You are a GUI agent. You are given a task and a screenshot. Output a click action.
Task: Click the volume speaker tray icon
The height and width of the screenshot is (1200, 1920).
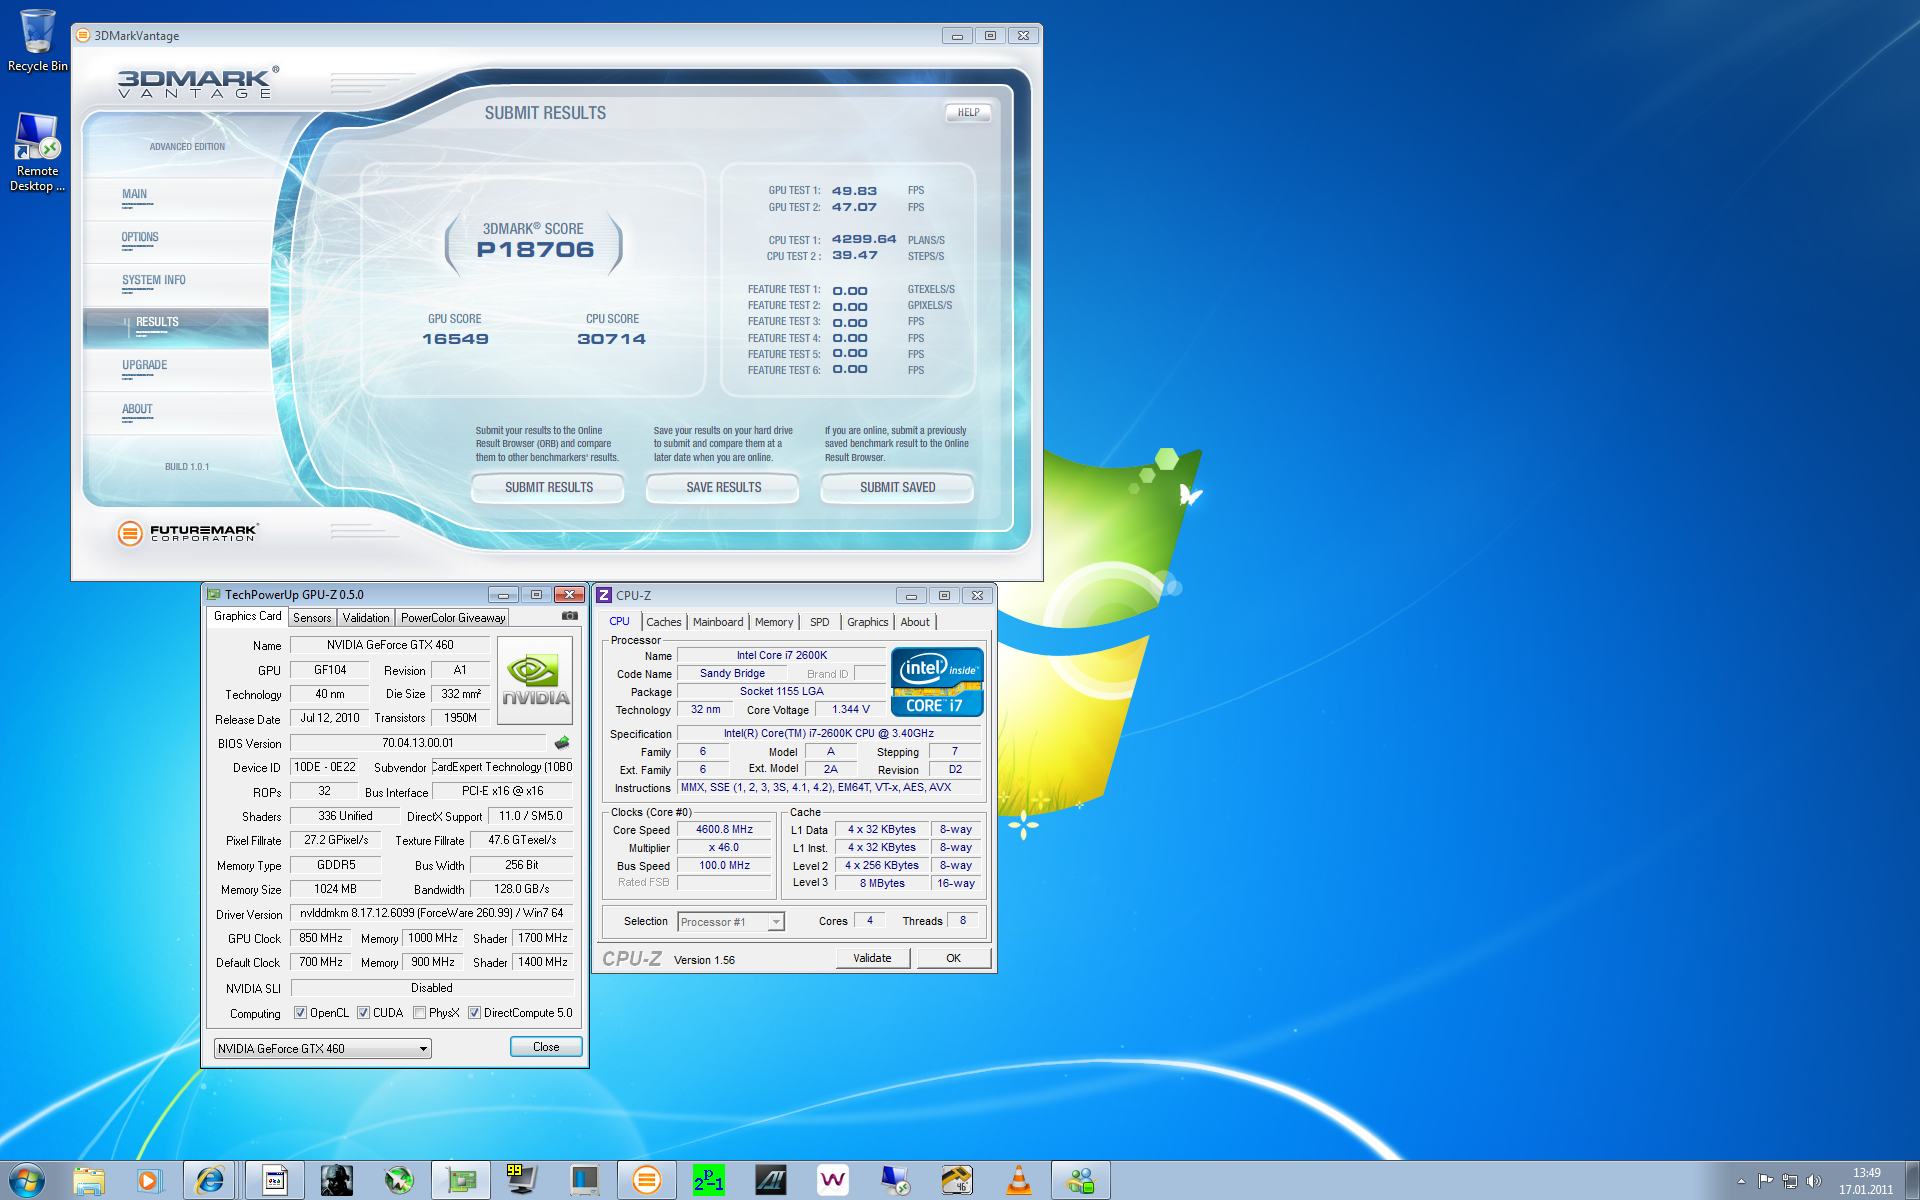pos(1814,1181)
